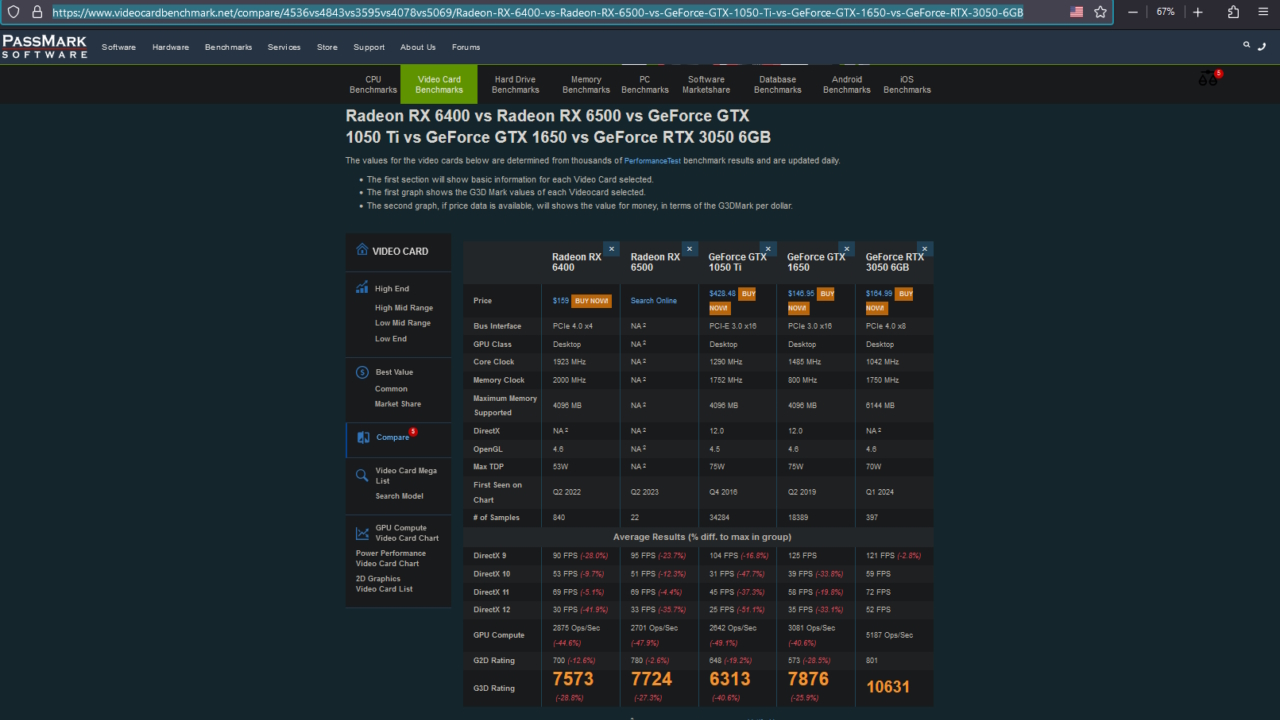Open Common sidebar link

tap(391, 389)
